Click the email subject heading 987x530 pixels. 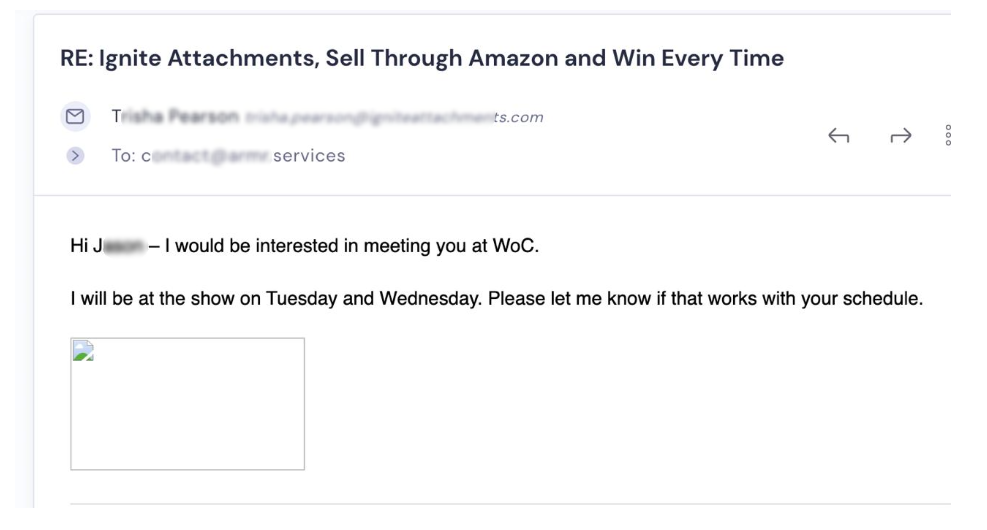(422, 58)
